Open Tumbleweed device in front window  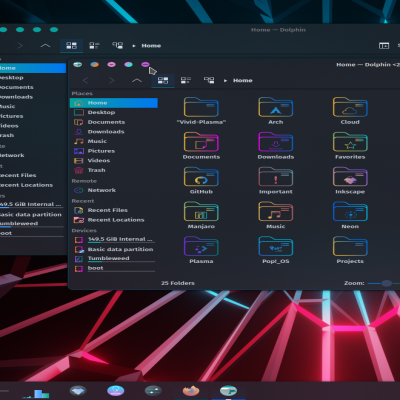click(114, 259)
